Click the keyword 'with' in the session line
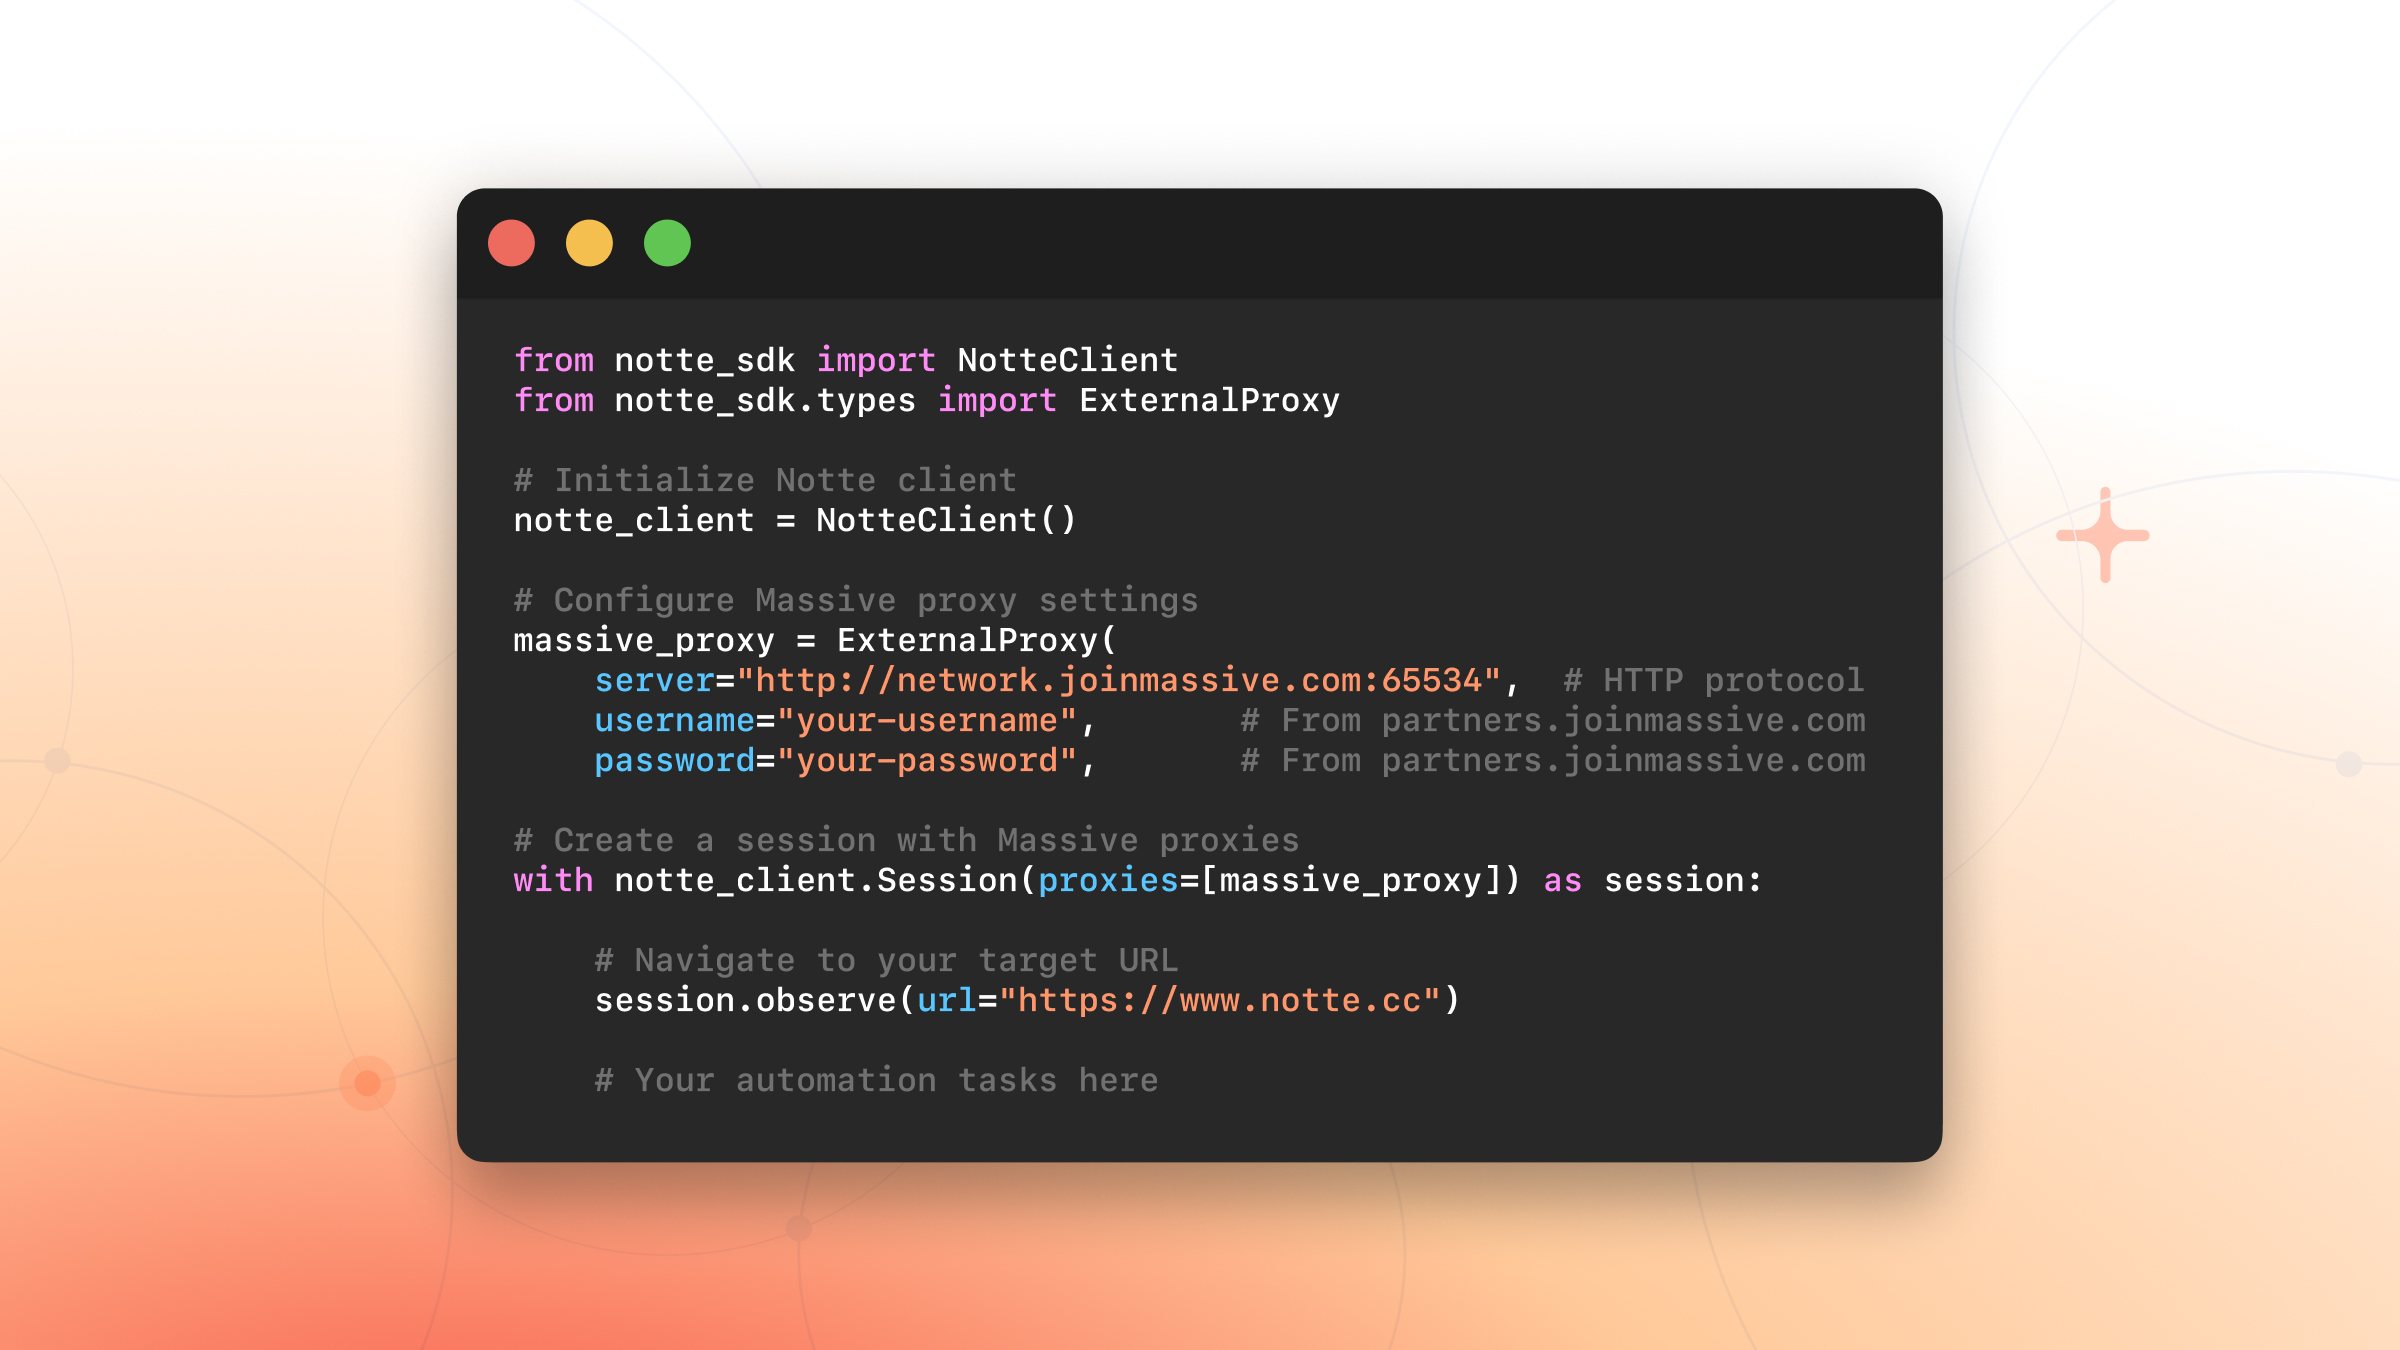Image resolution: width=2400 pixels, height=1350 pixels. [x=552, y=881]
